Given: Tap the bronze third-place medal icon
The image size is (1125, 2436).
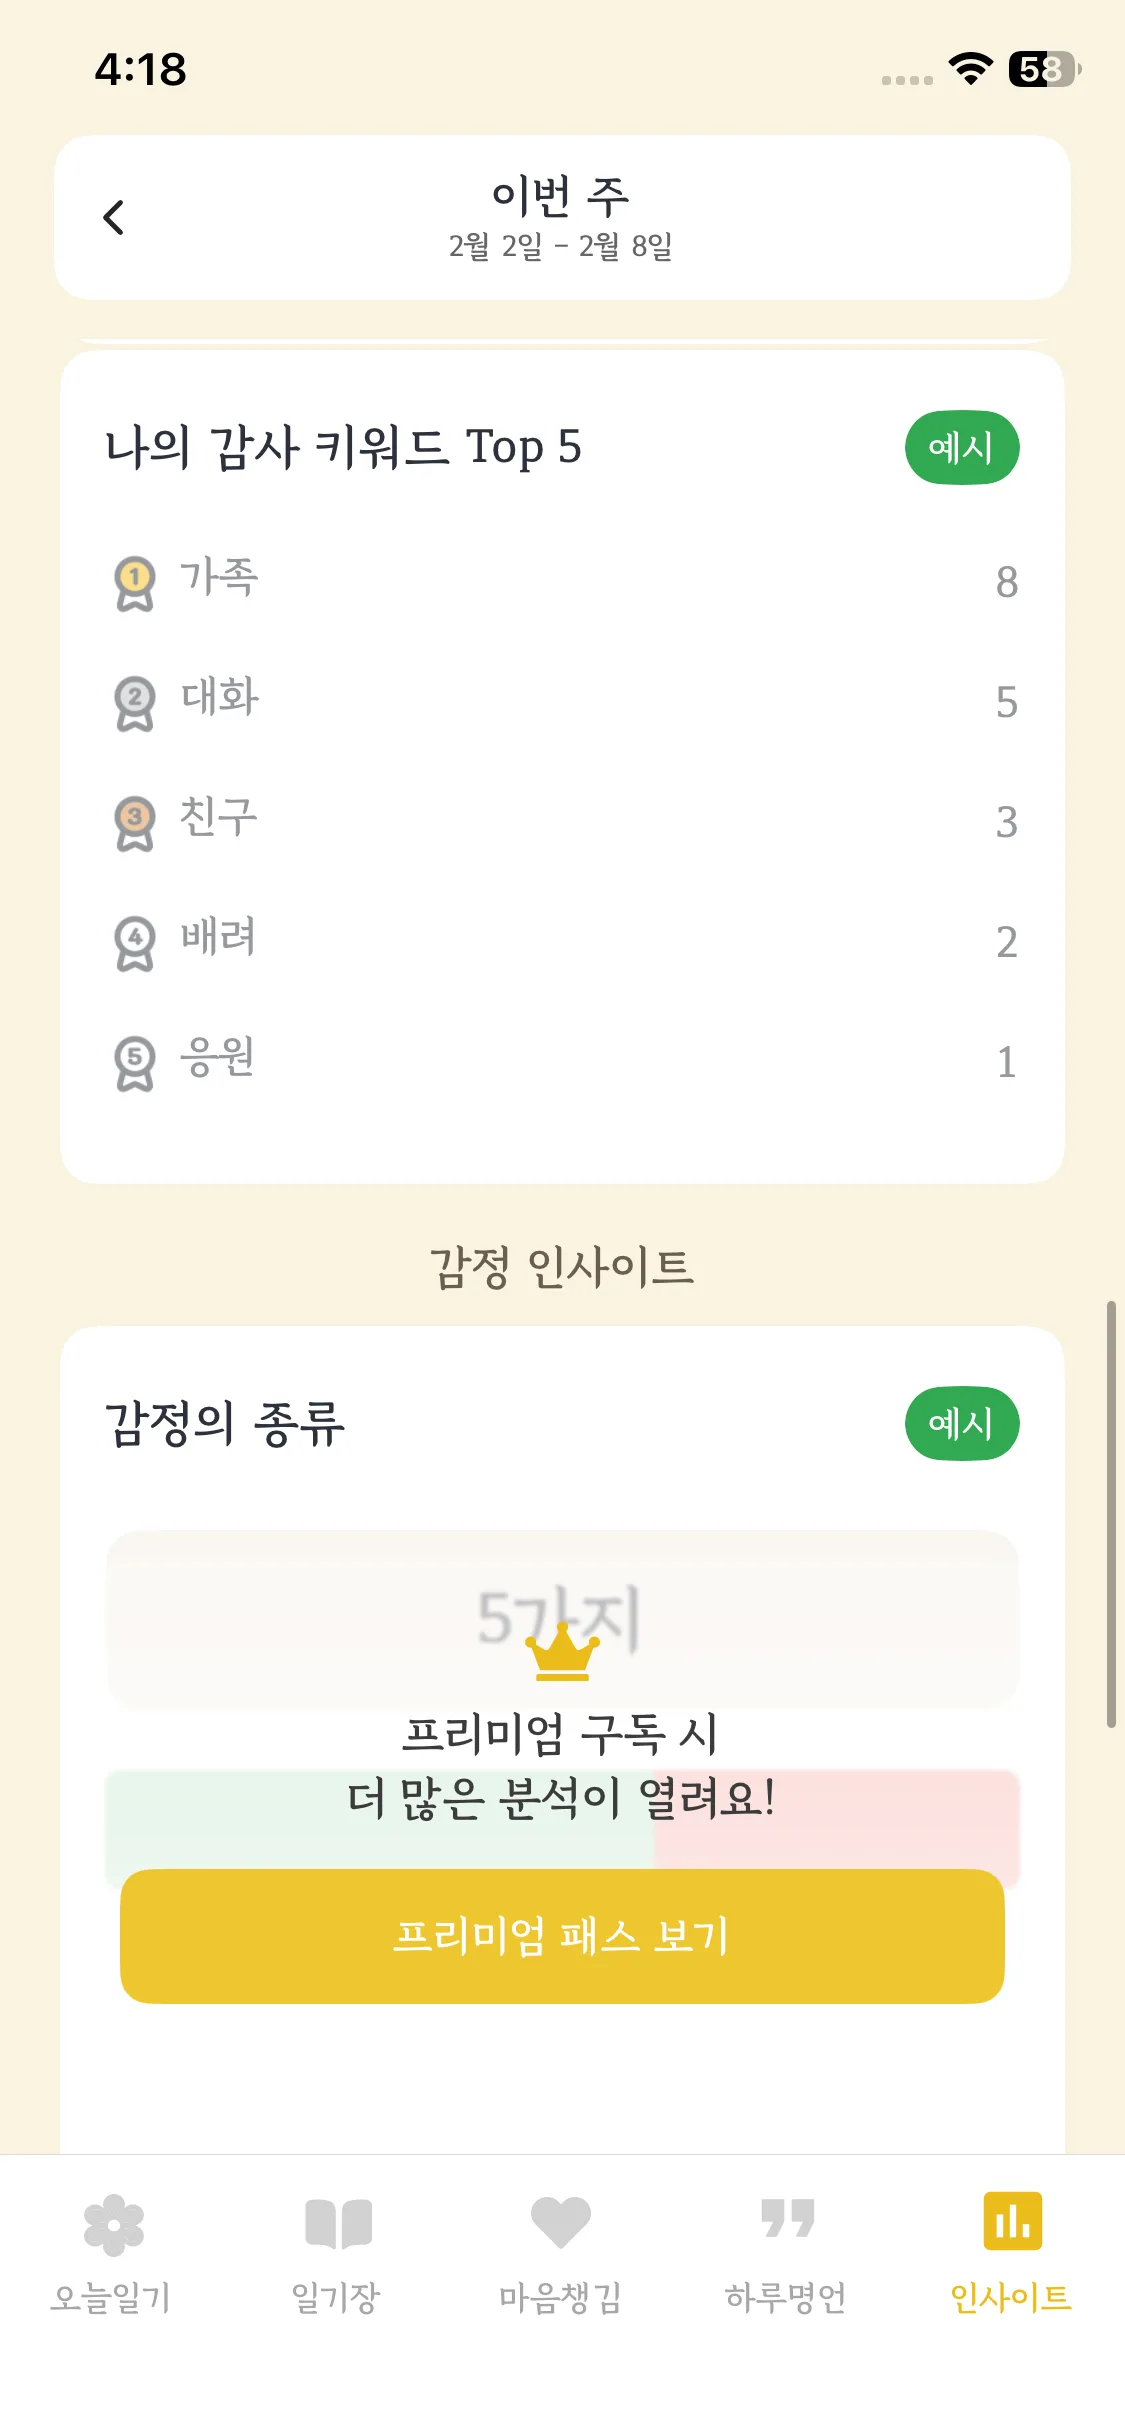Looking at the screenshot, I should click(135, 823).
